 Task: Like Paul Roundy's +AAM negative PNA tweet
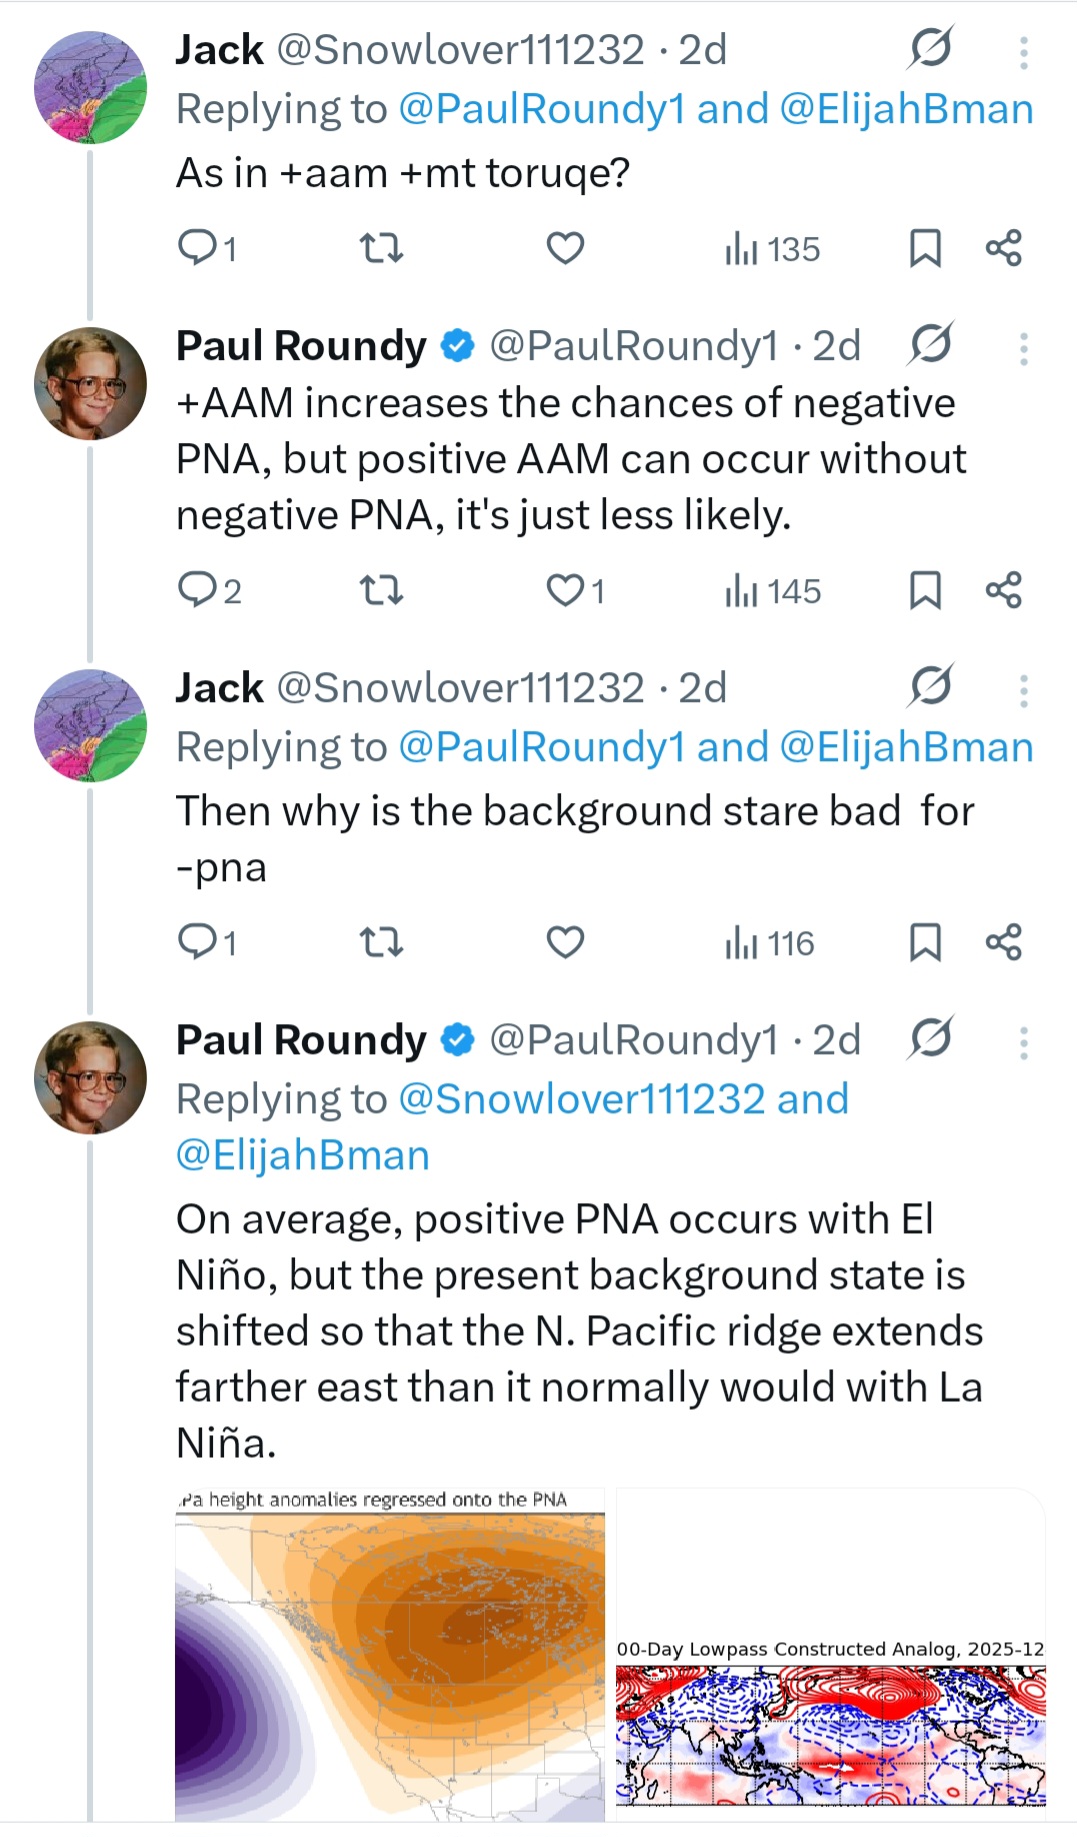[565, 590]
